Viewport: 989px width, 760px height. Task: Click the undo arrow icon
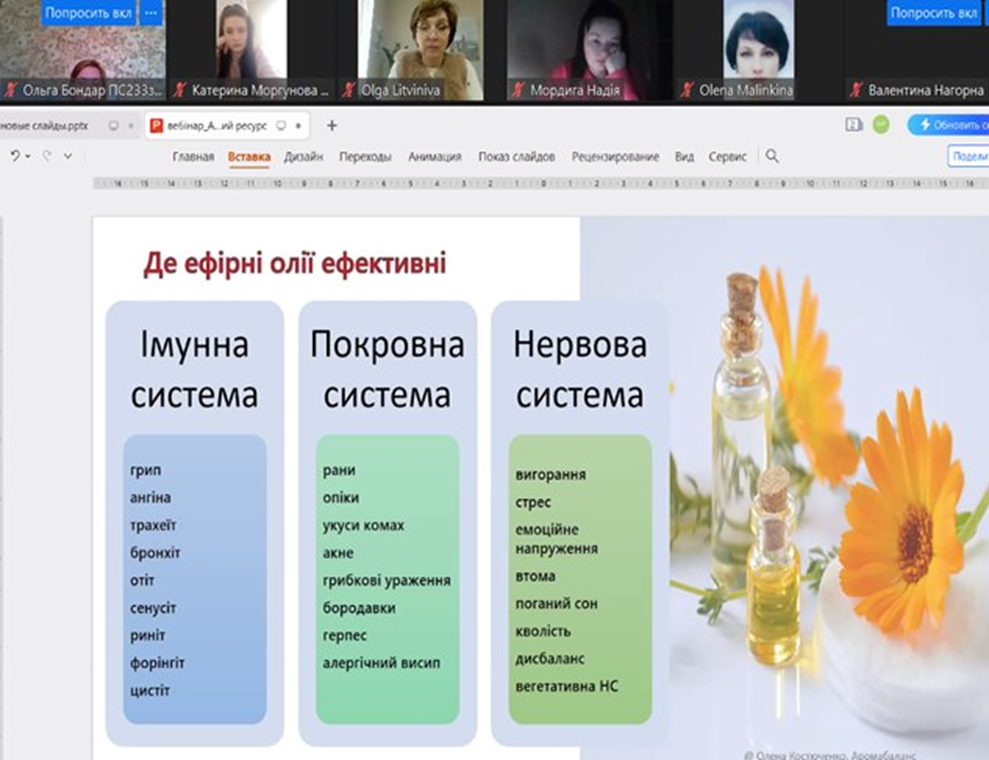(x=14, y=156)
